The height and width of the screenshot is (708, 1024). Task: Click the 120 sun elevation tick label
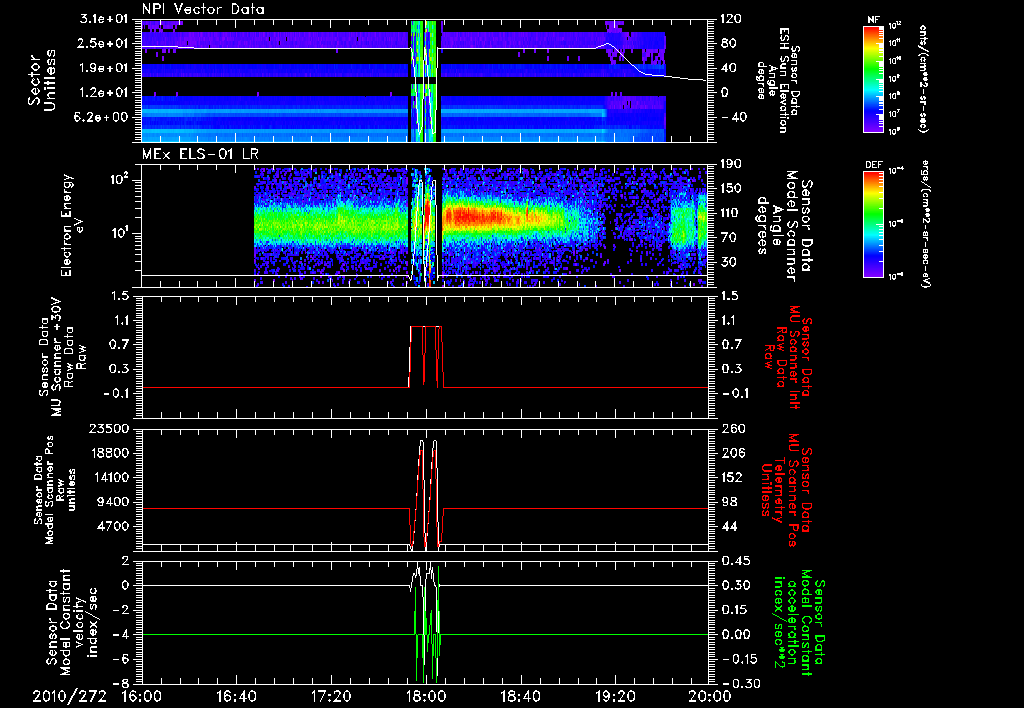[x=729, y=19]
